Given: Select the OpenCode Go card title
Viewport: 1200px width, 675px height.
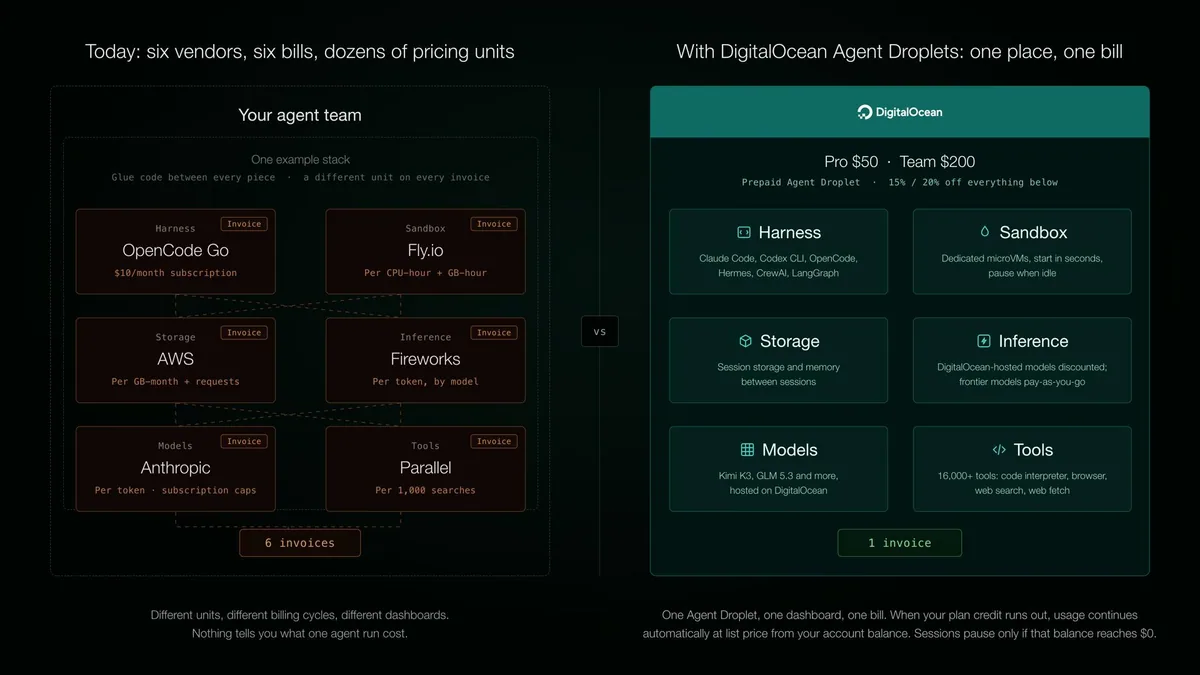Looking at the screenshot, I should pyautogui.click(x=176, y=250).
